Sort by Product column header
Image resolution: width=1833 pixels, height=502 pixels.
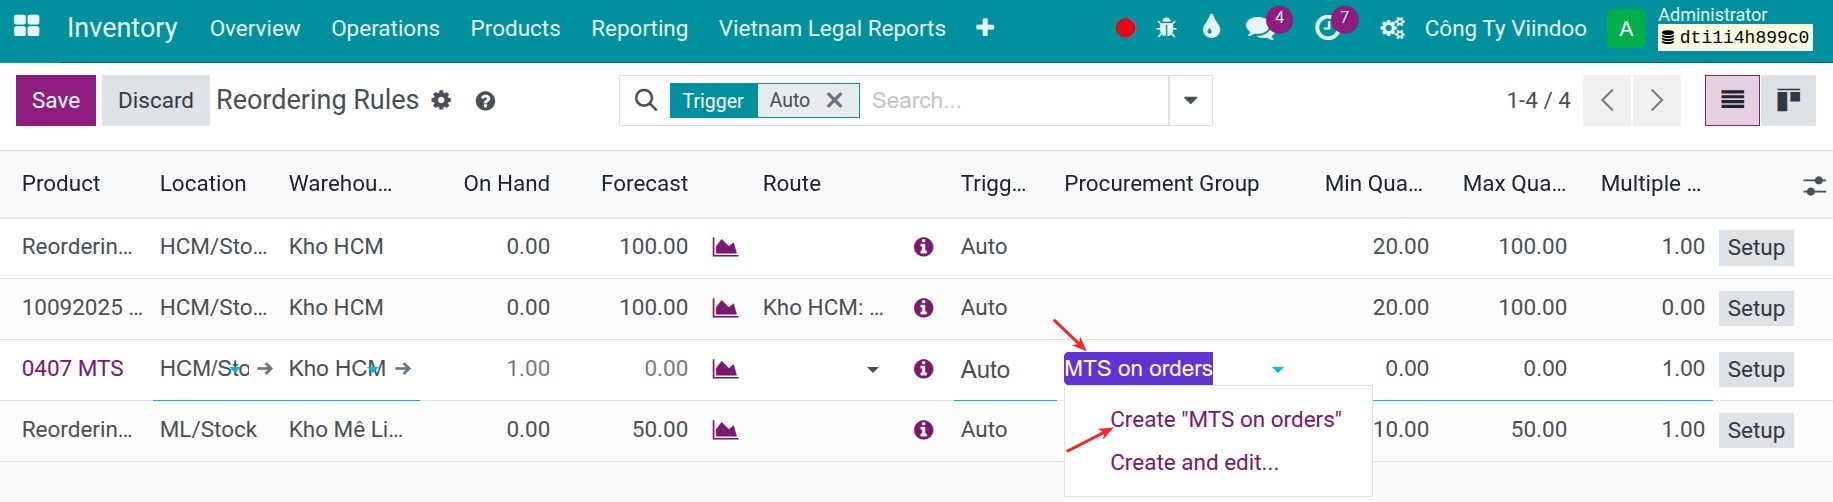(x=61, y=184)
